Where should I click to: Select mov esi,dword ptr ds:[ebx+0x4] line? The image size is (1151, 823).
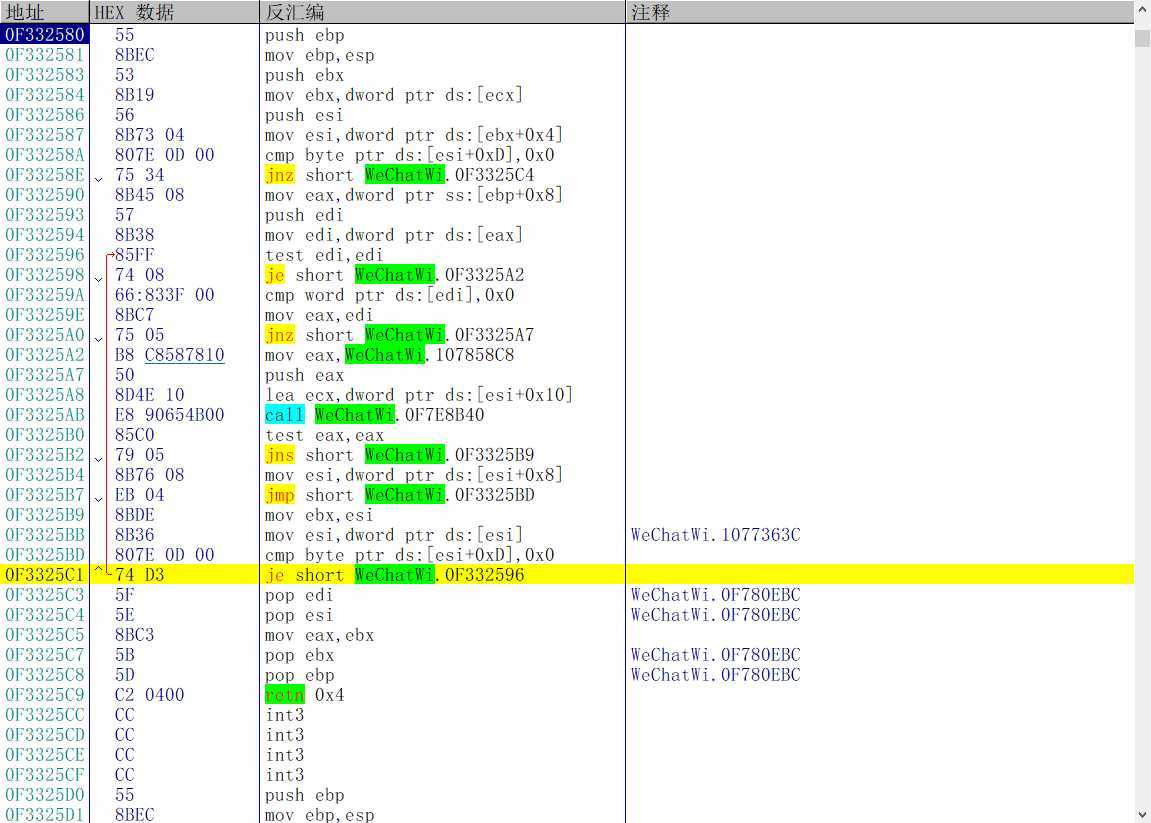[414, 135]
